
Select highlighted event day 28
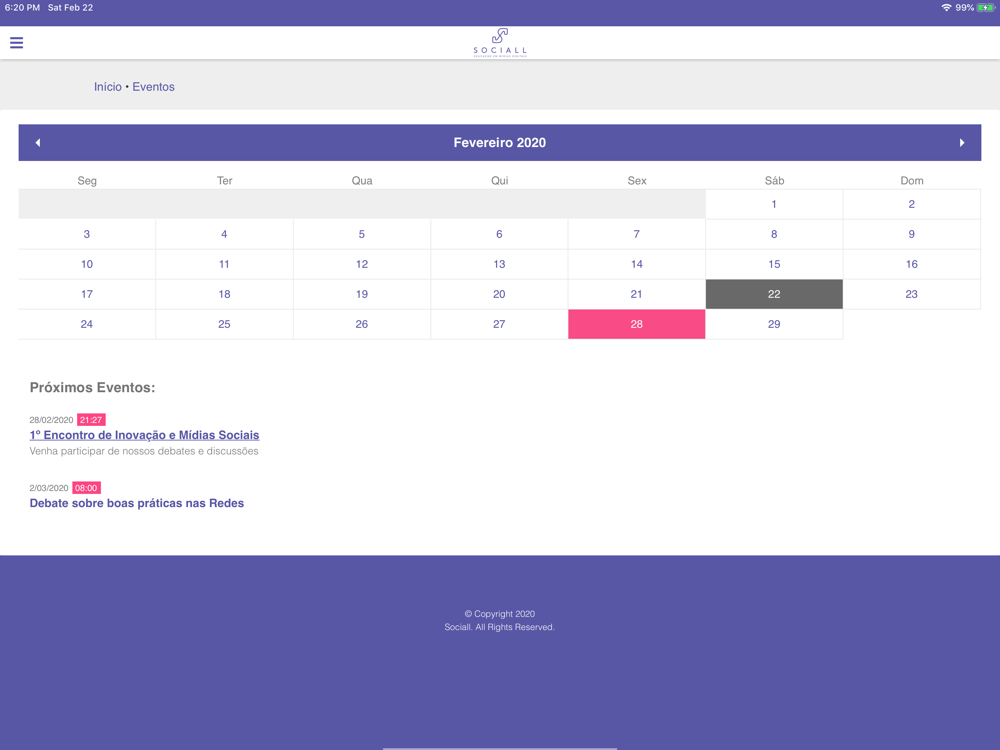(x=636, y=324)
